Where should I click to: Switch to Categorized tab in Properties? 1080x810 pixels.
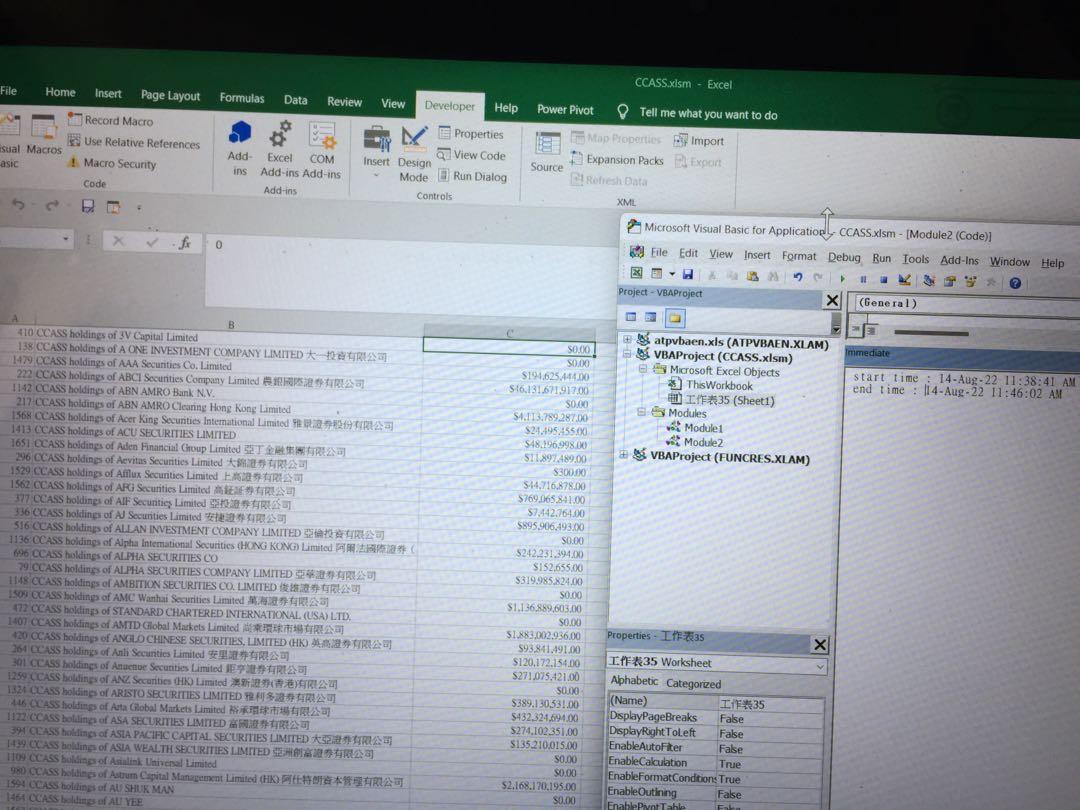point(693,684)
